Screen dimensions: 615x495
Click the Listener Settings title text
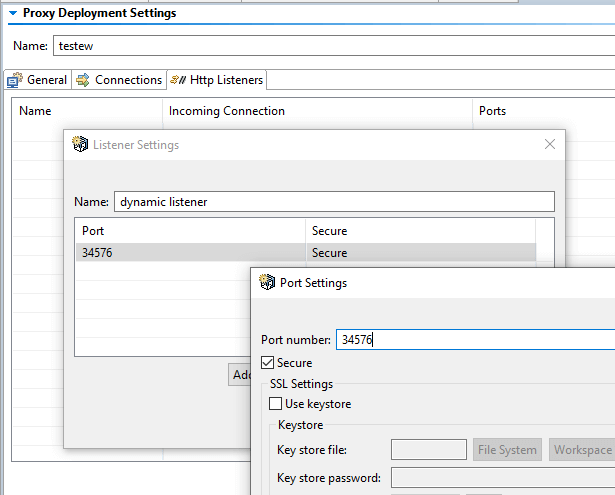tap(136, 145)
